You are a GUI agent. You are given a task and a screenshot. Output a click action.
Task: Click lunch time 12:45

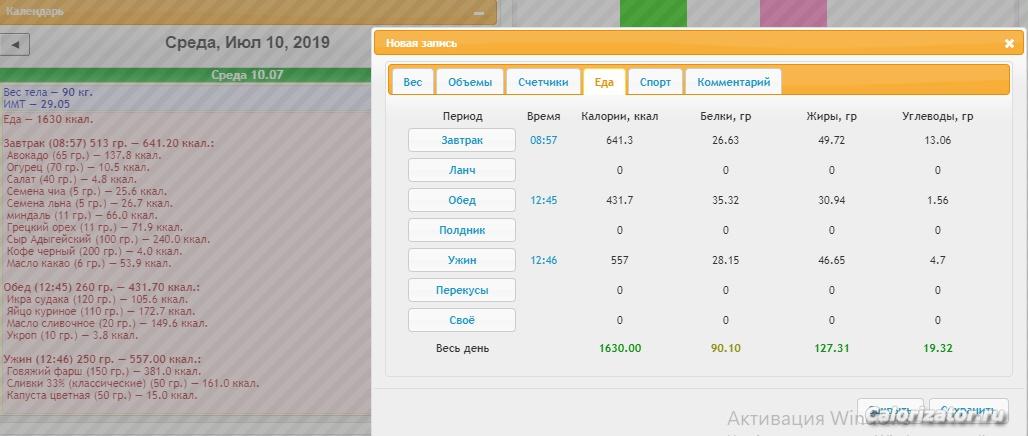[x=544, y=200]
